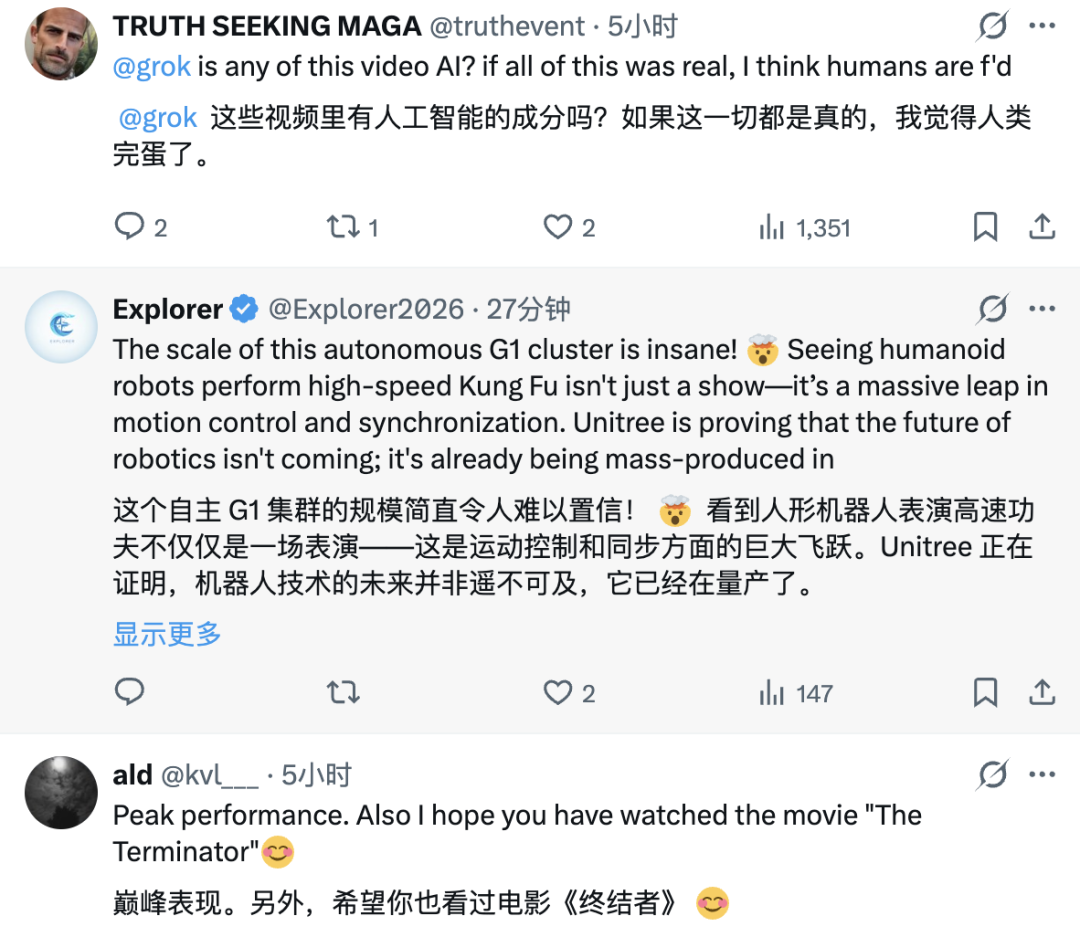Open @Explorer2026 profile handle
Viewport: 1080px width, 937px height.
(x=365, y=309)
